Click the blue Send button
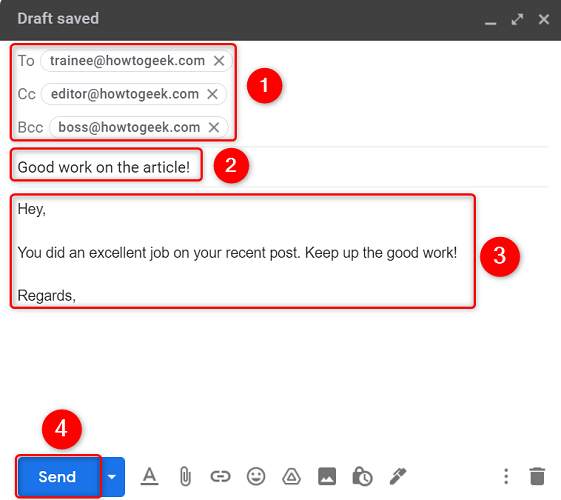561x500 pixels. coord(59,476)
